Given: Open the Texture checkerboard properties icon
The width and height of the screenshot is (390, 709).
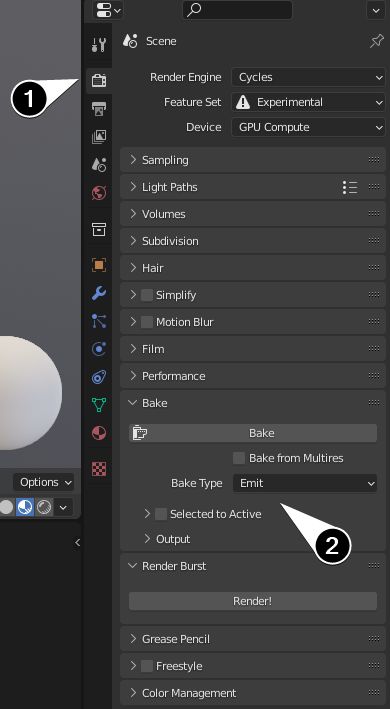Looking at the screenshot, I should tap(99, 469).
